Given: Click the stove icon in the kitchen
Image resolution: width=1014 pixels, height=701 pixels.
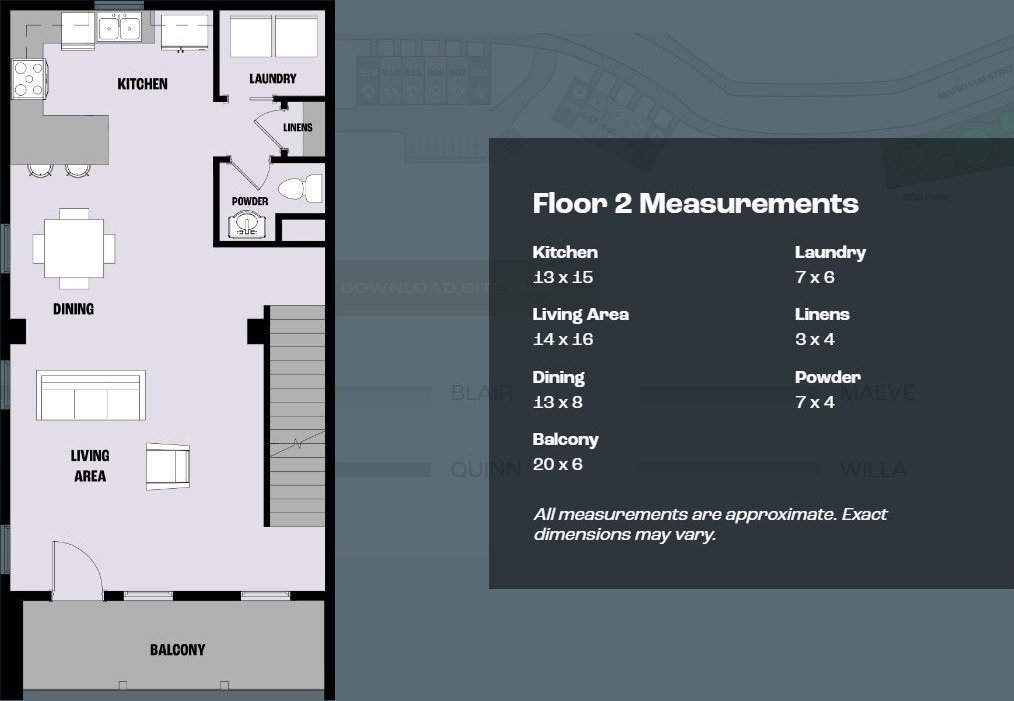Looking at the screenshot, I should pyautogui.click(x=29, y=79).
